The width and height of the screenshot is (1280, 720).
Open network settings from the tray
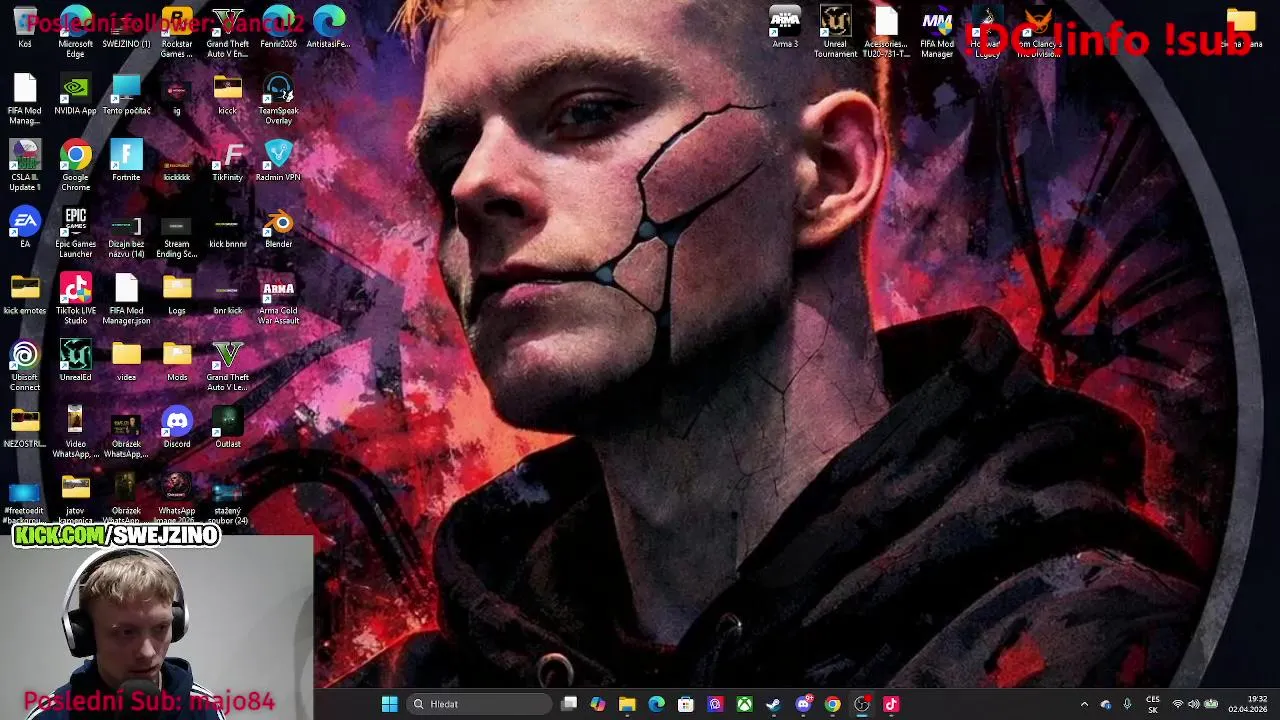[1177, 704]
